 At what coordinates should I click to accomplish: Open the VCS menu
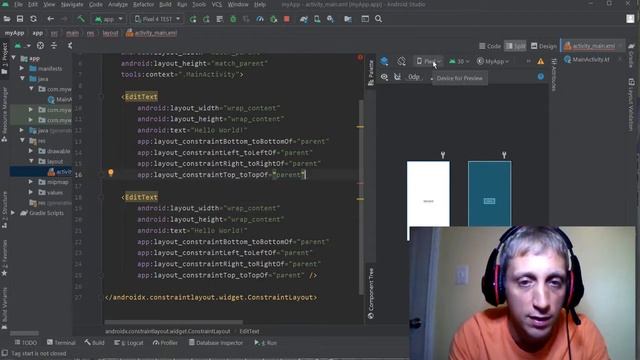(x=217, y=4)
